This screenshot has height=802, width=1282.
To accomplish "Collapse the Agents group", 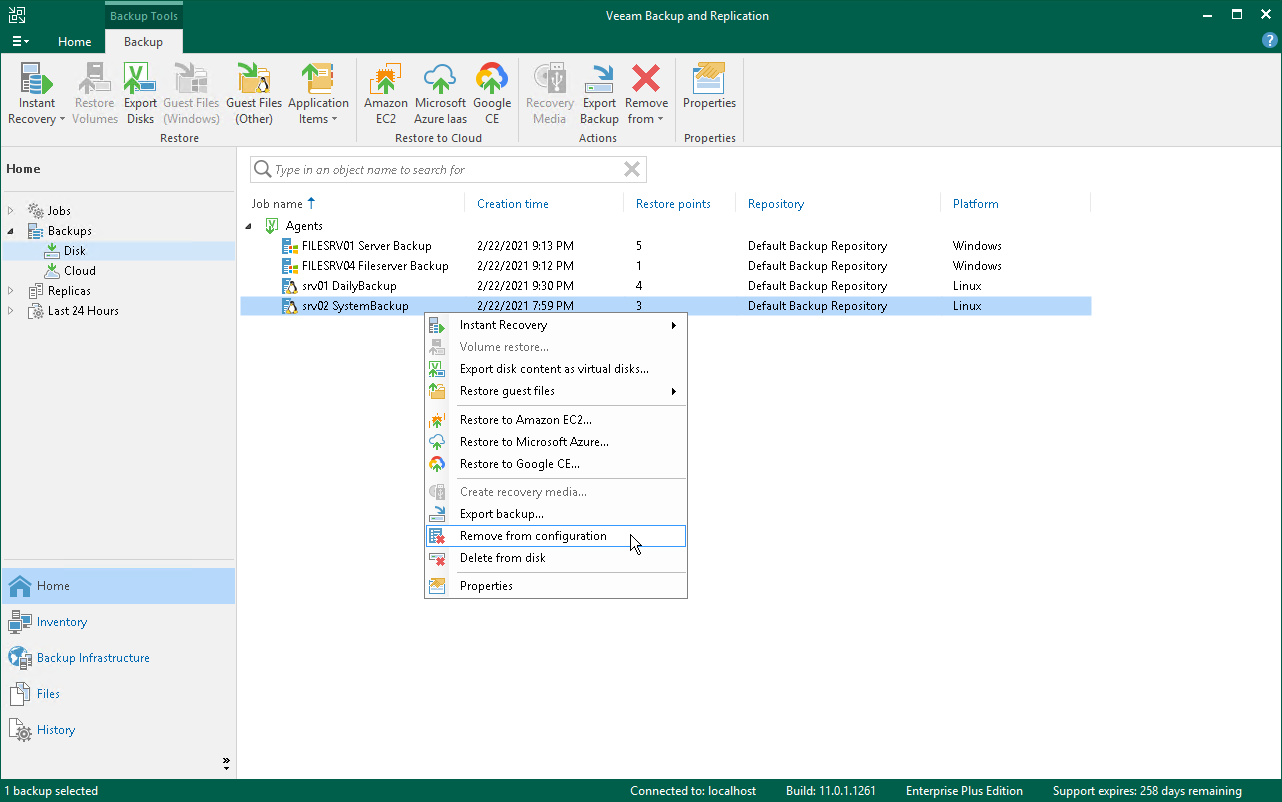I will coord(249,226).
